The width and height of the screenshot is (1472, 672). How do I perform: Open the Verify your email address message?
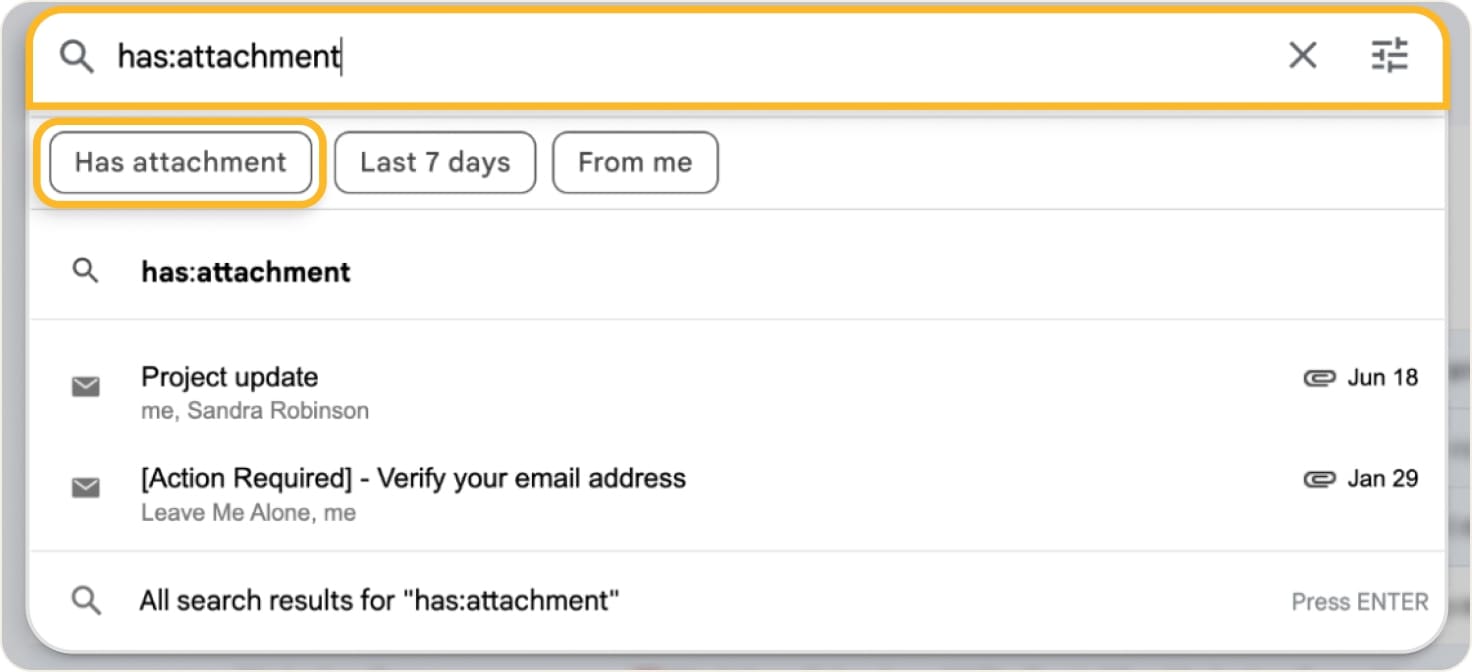coord(414,479)
